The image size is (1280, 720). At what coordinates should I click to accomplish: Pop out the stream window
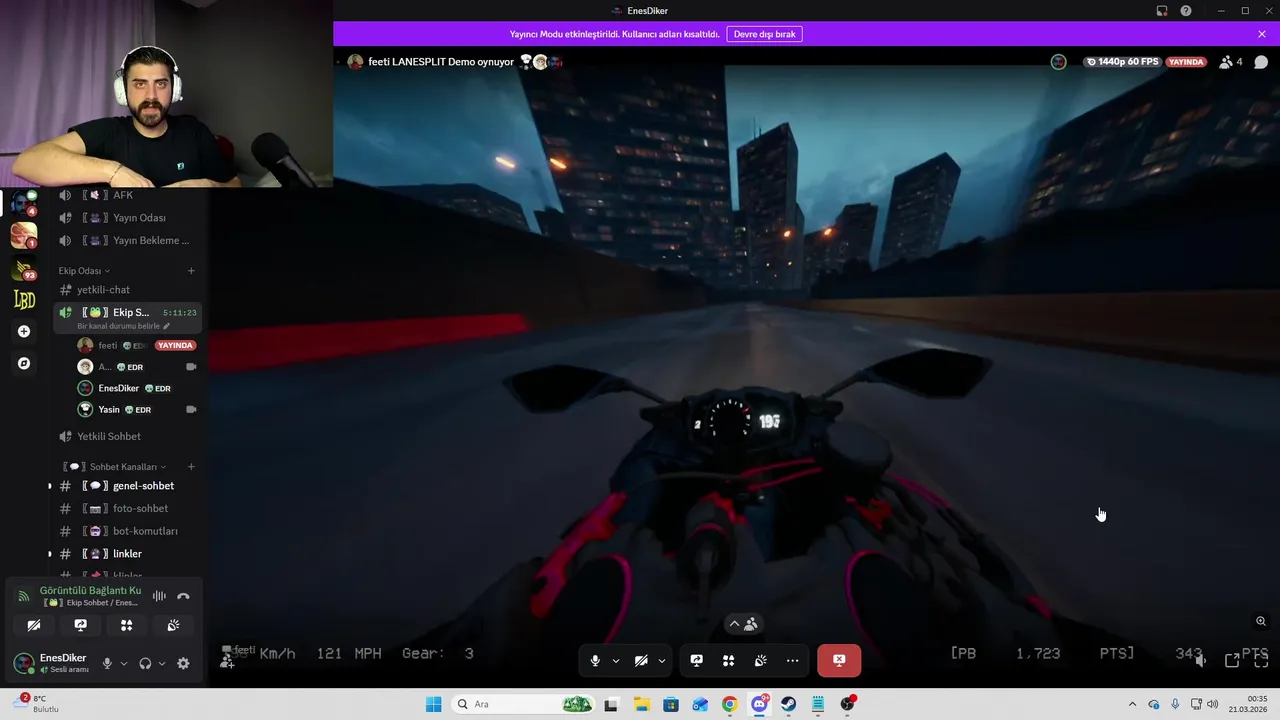[1232, 660]
